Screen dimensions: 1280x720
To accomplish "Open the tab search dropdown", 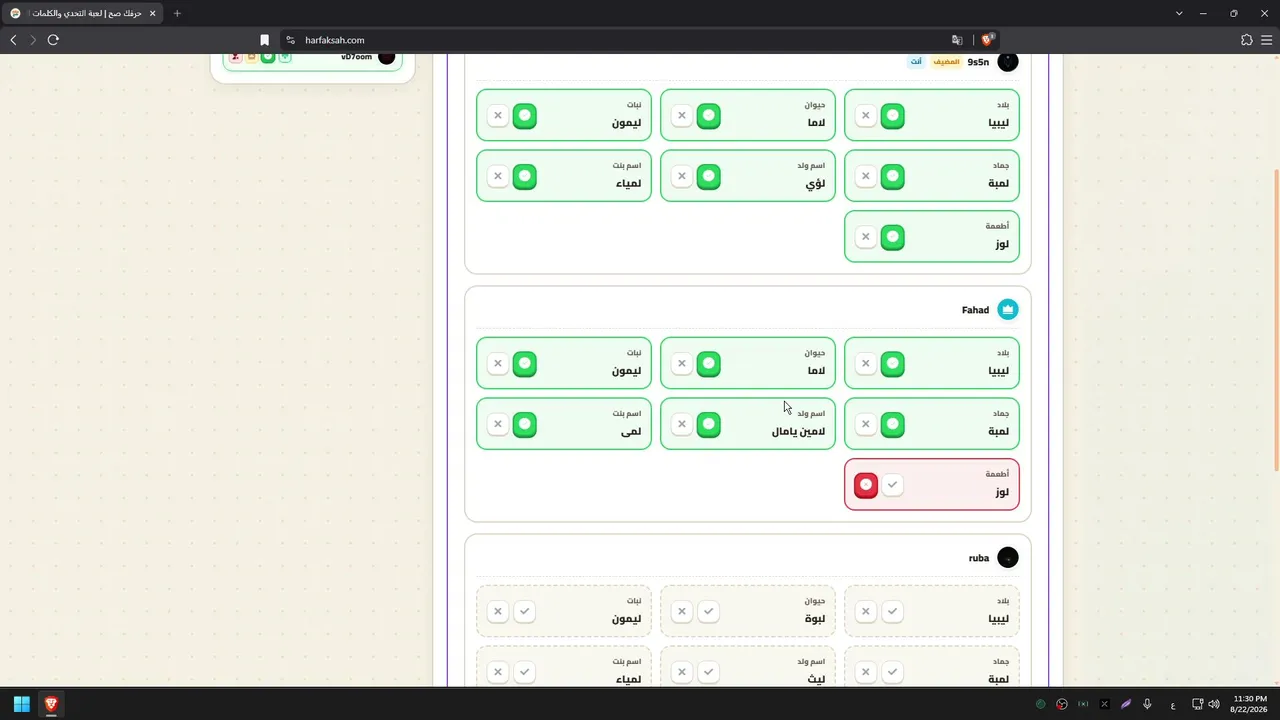I will coord(1179,13).
